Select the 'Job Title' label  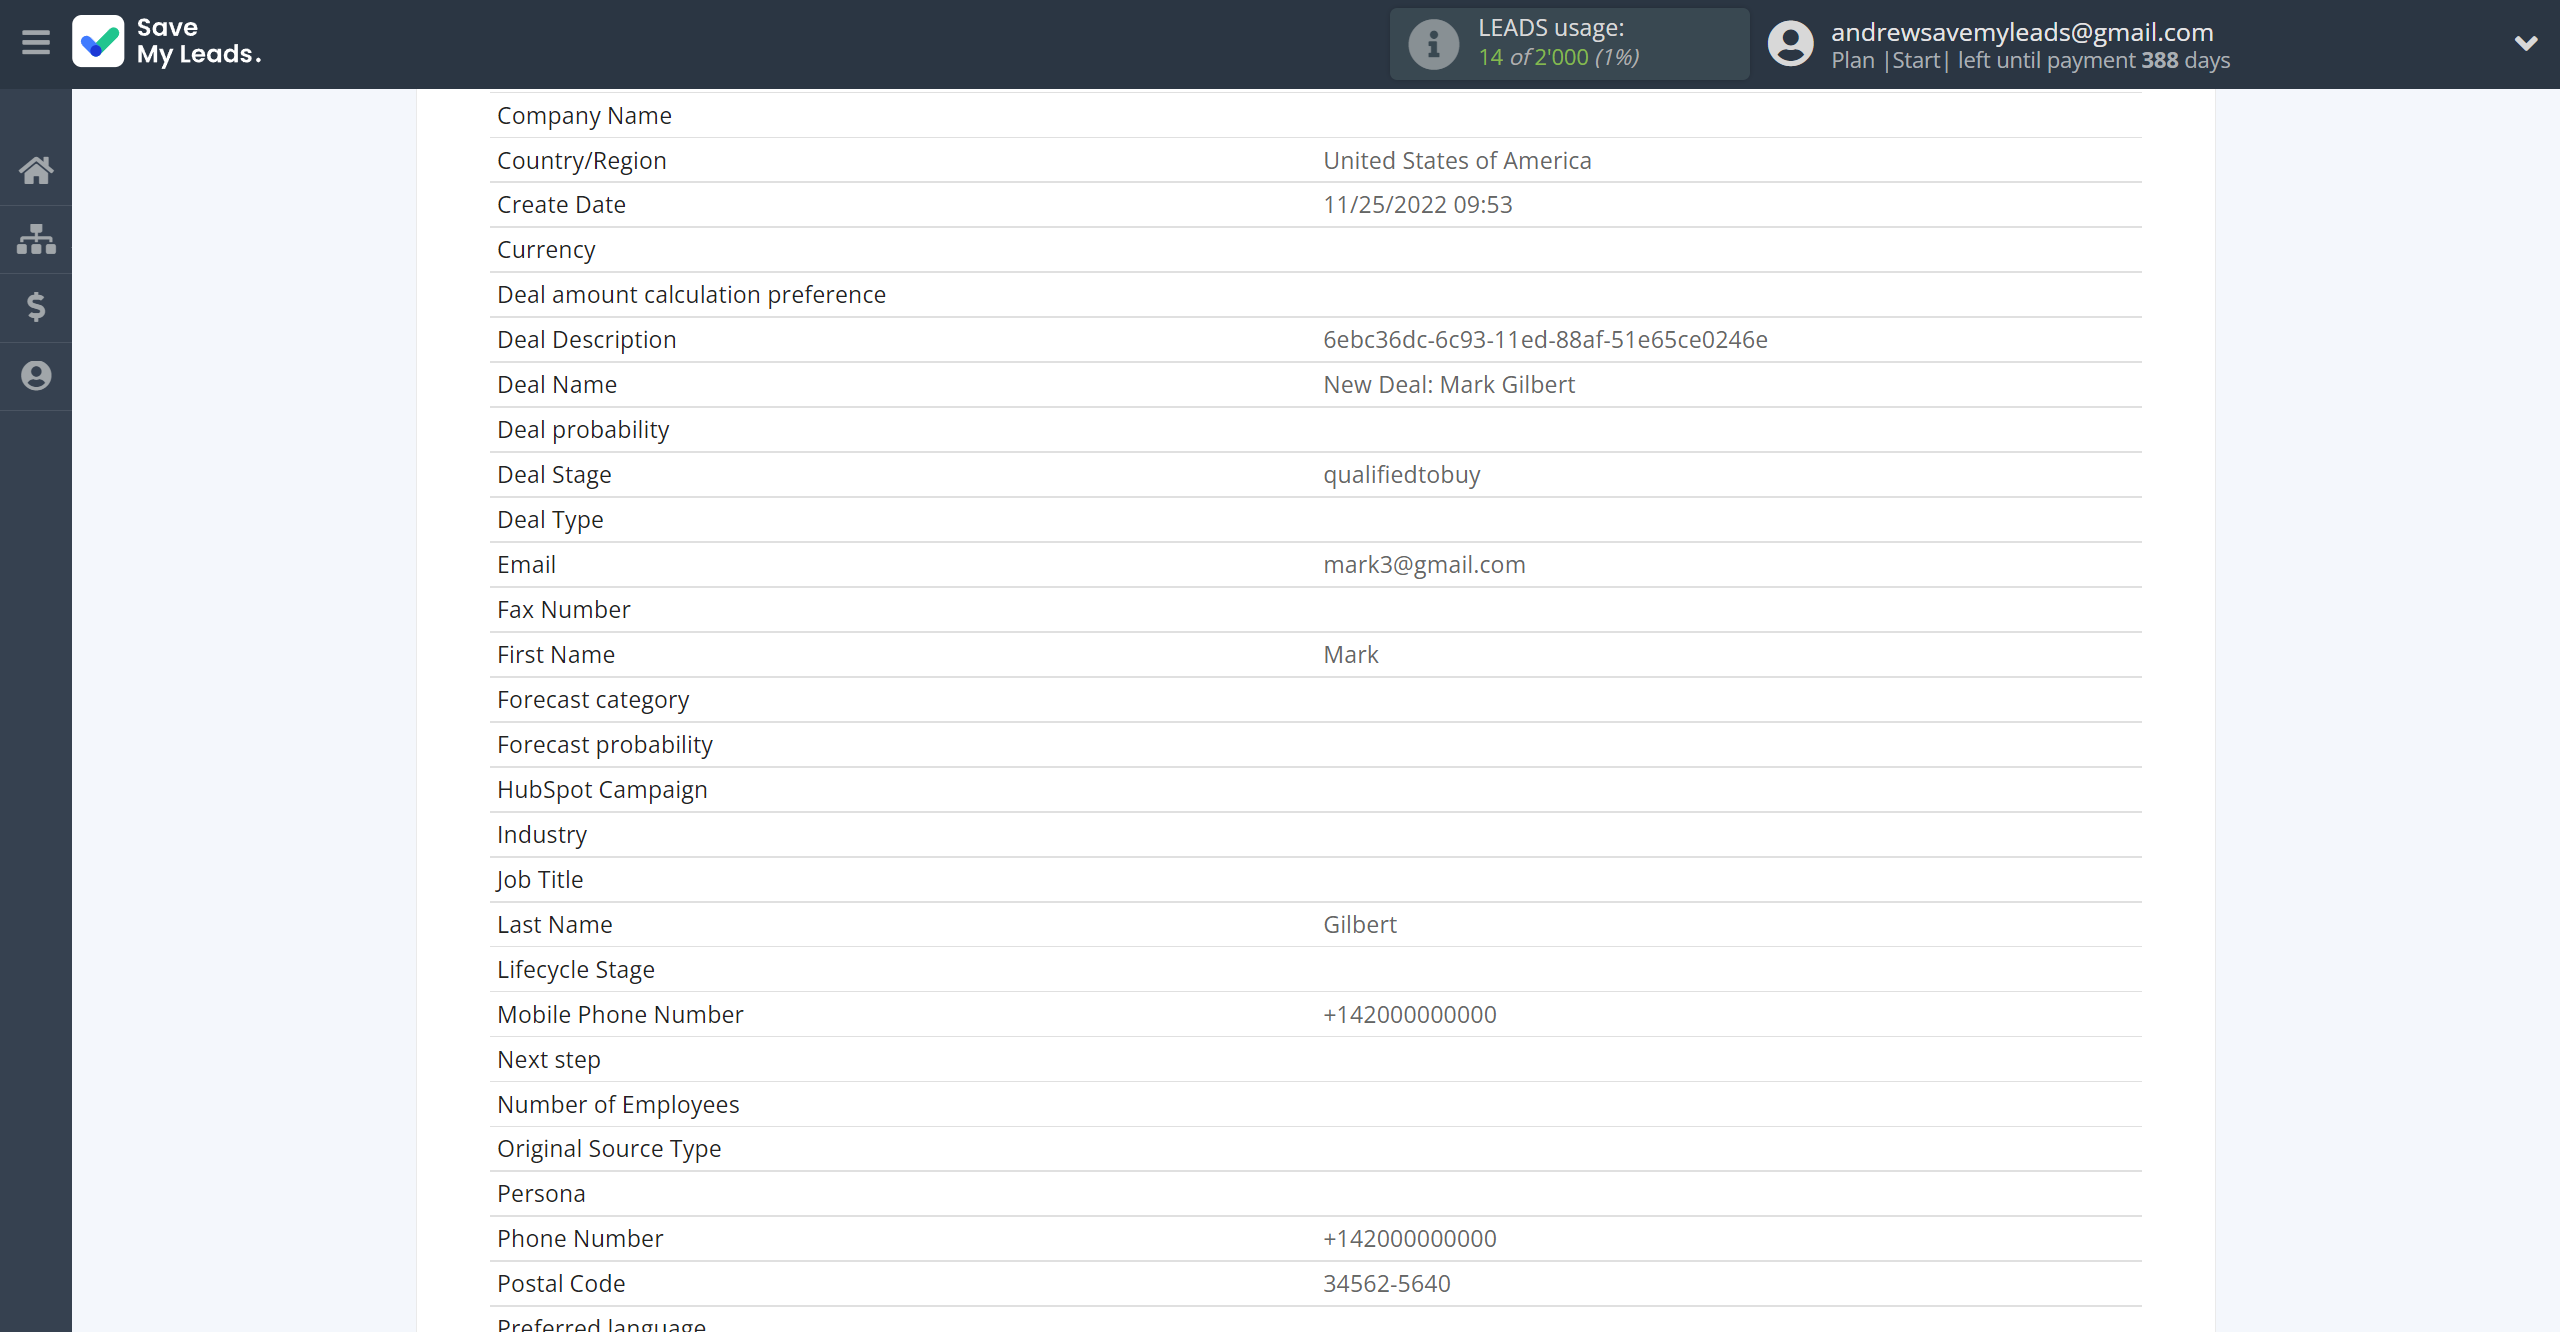click(540, 880)
